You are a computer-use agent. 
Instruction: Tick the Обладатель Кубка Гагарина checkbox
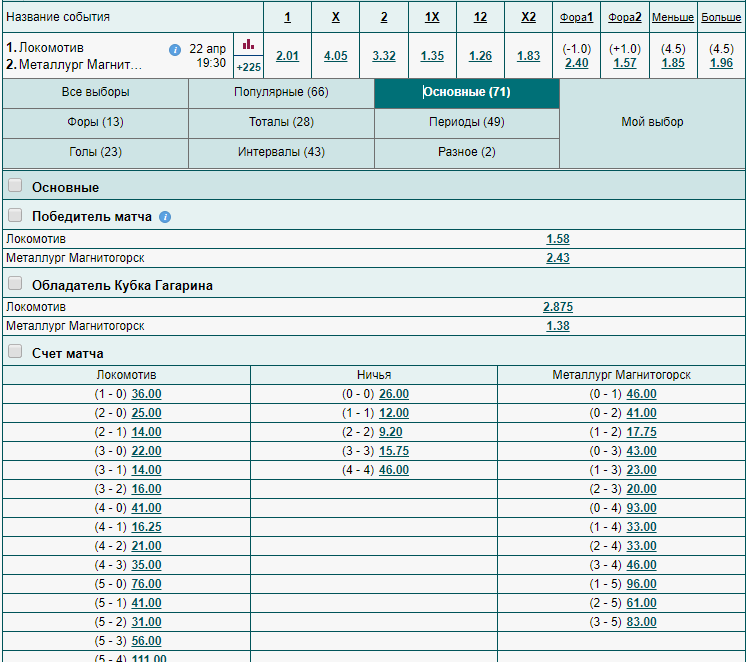click(15, 283)
